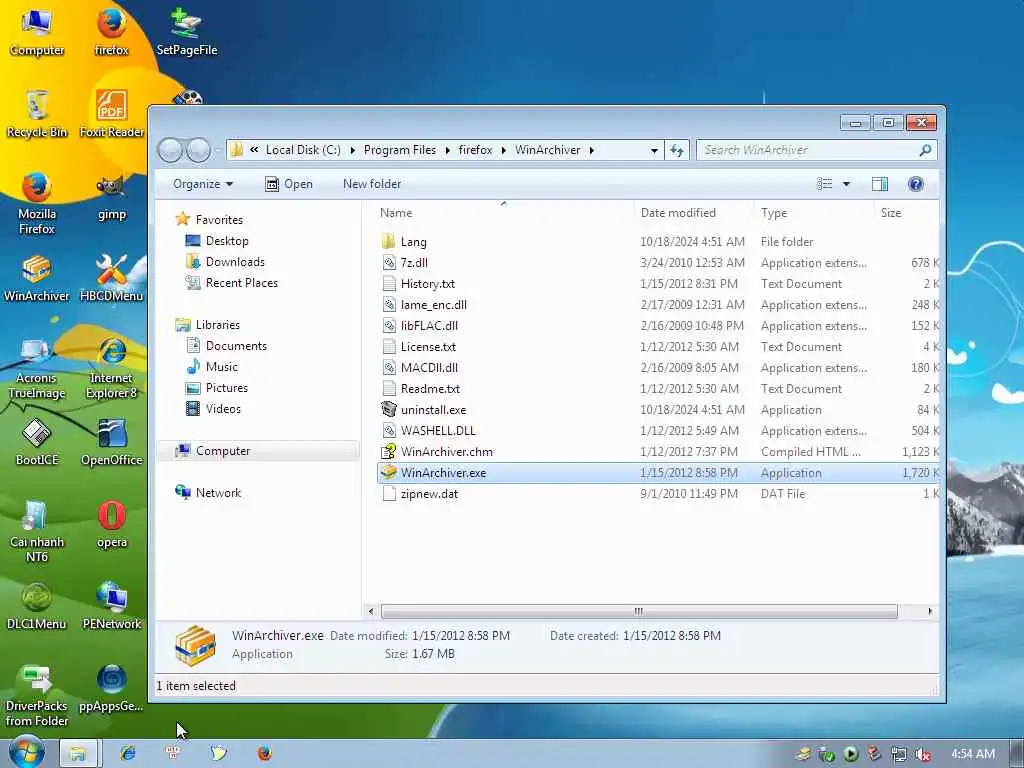Open WinArchiver desktop shortcut
The height and width of the screenshot is (768, 1024).
pos(37,278)
